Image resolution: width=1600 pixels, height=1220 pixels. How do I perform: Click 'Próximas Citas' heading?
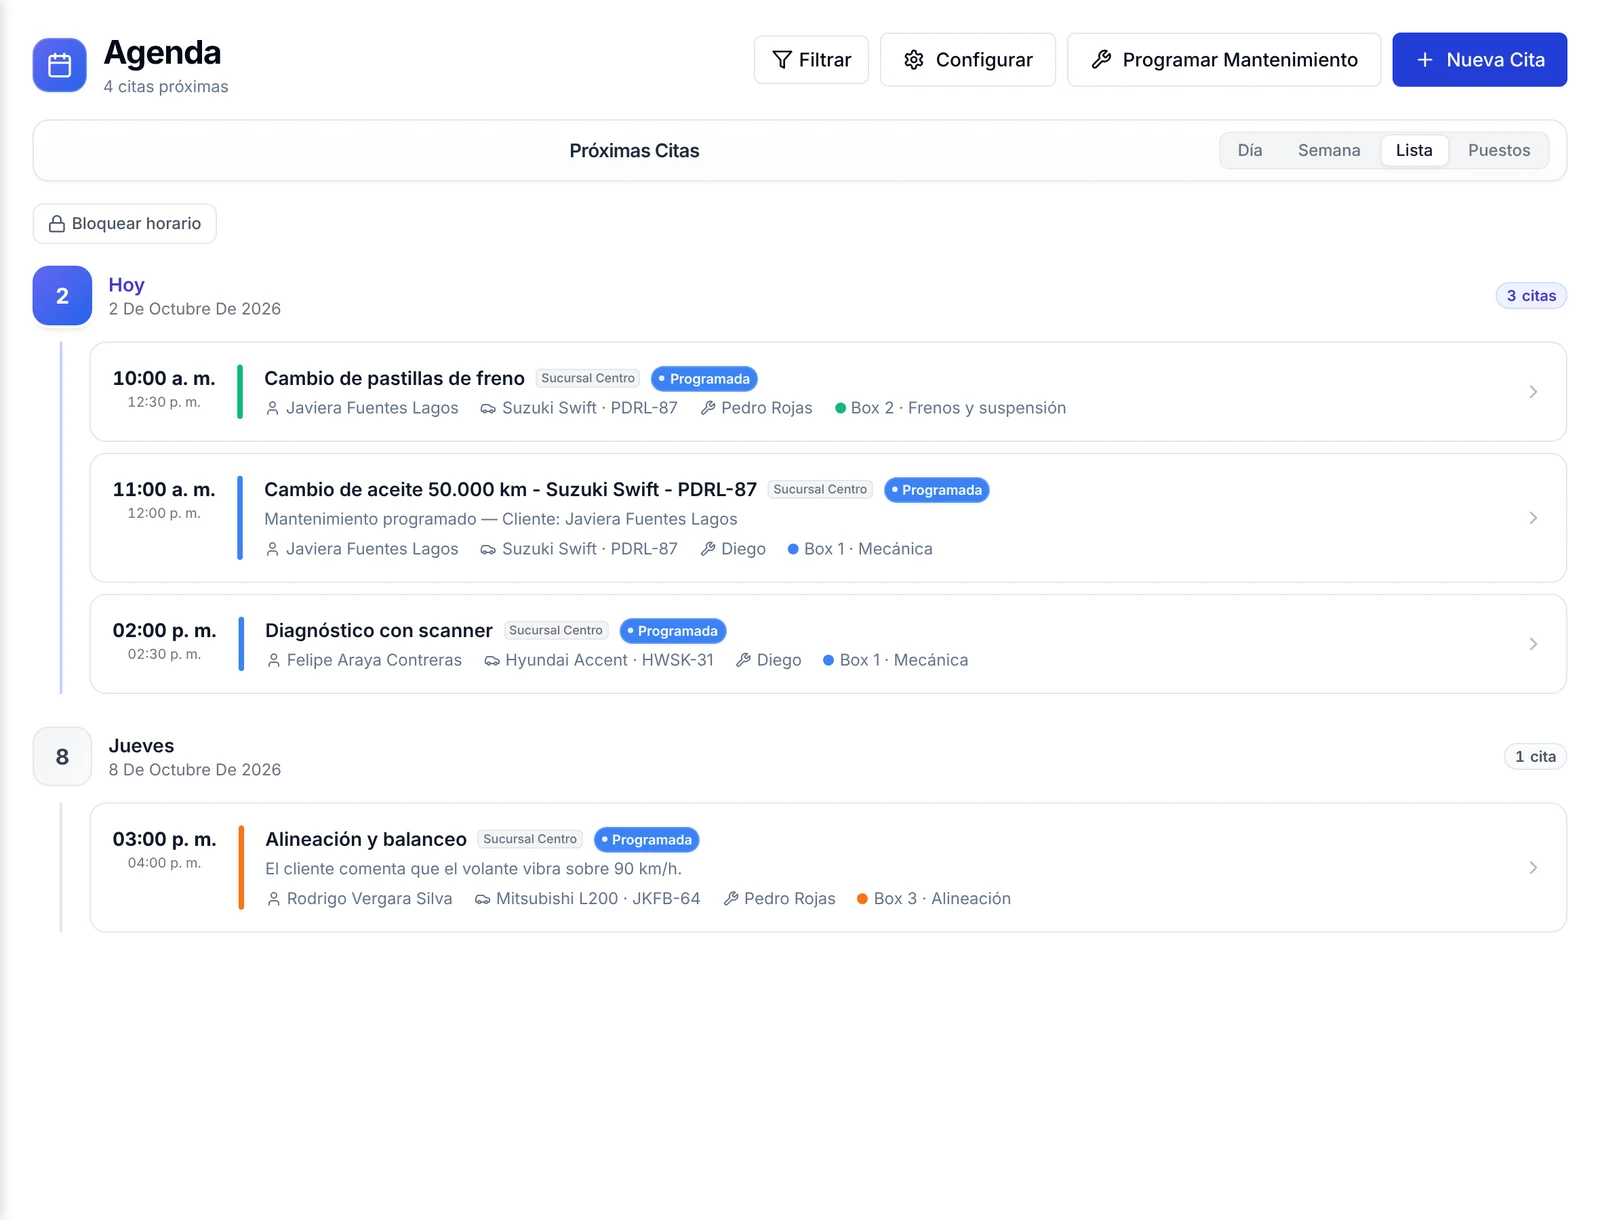(x=634, y=151)
